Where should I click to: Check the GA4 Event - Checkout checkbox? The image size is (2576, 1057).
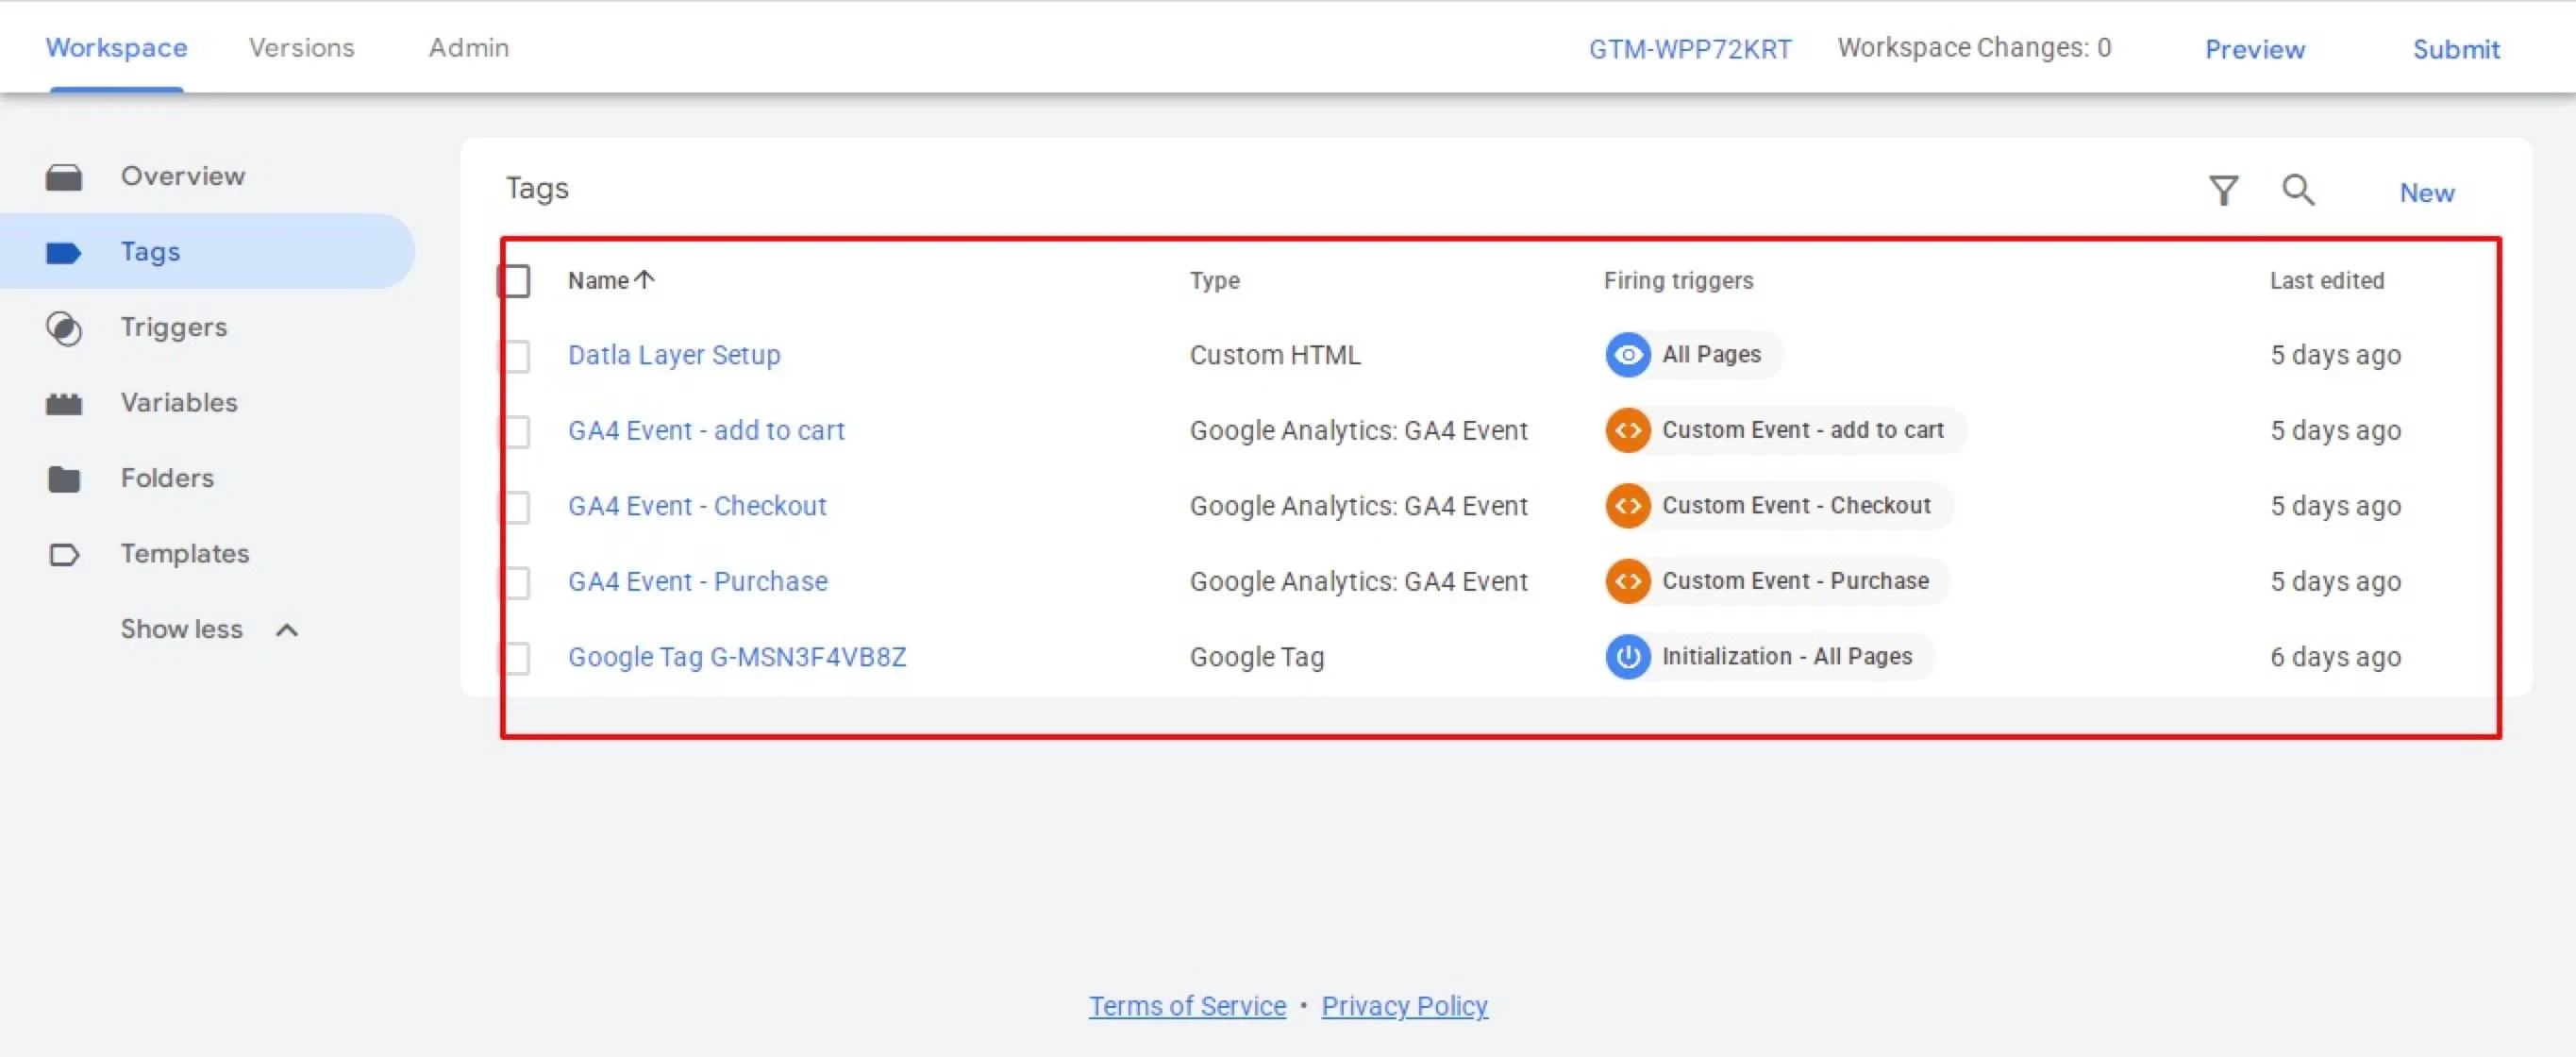point(515,507)
